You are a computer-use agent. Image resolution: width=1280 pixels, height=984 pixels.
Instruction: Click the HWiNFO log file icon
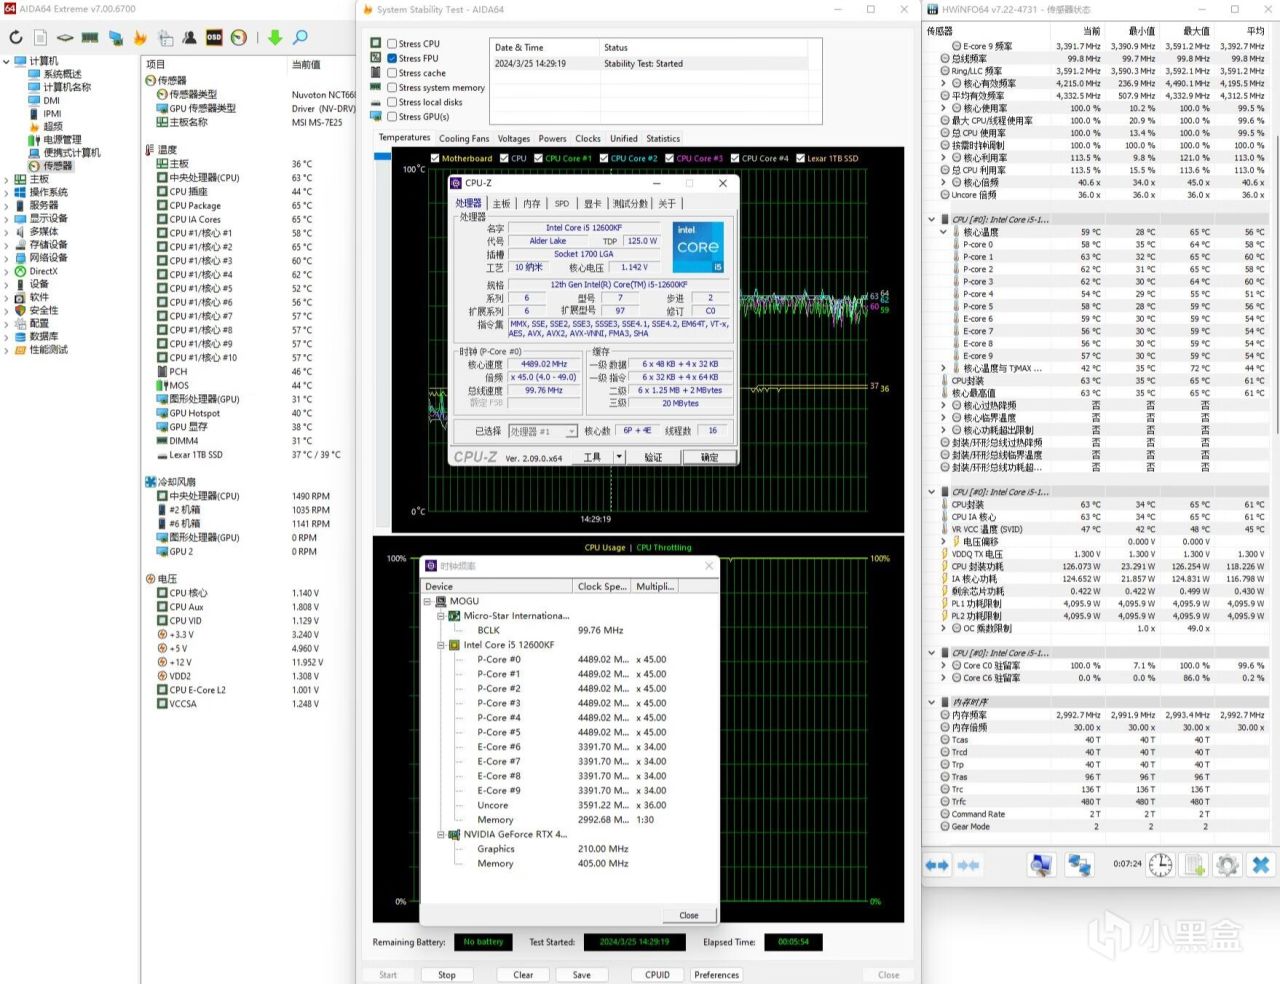coord(1194,865)
